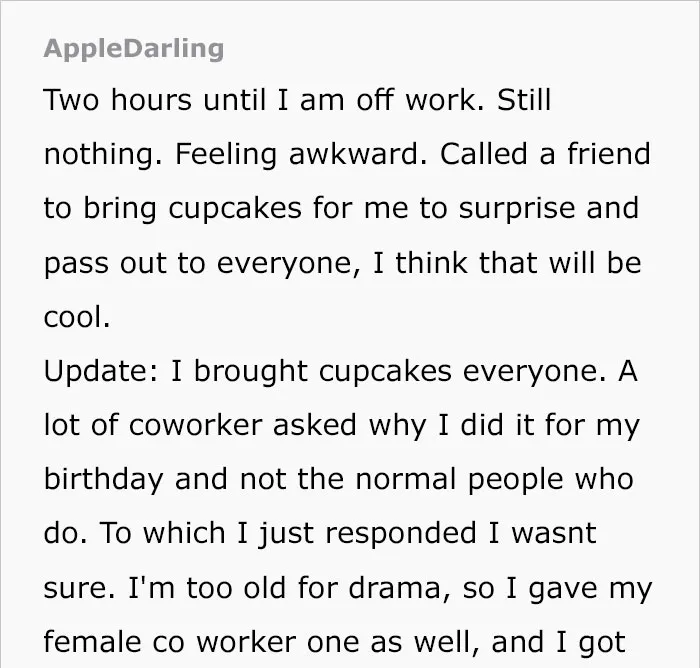This screenshot has height=668, width=700.
Task: Click the word "birthday" in the post
Action: tap(103, 480)
